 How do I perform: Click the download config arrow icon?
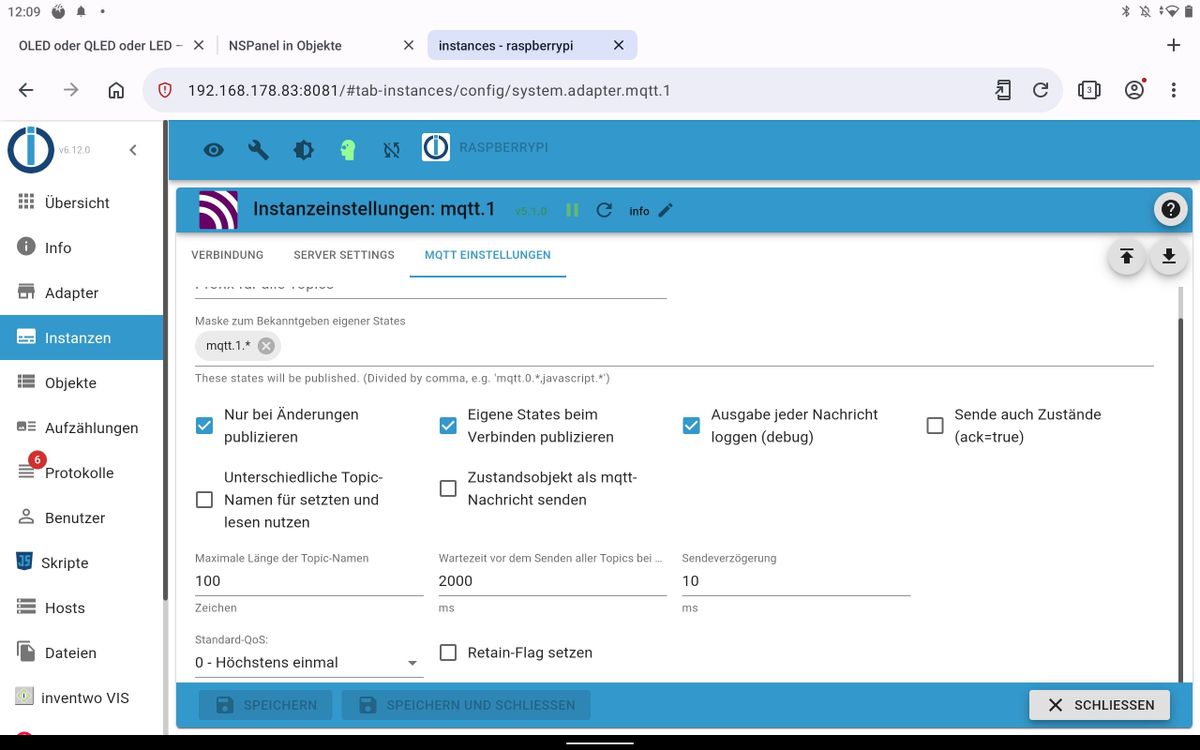(x=1168, y=257)
